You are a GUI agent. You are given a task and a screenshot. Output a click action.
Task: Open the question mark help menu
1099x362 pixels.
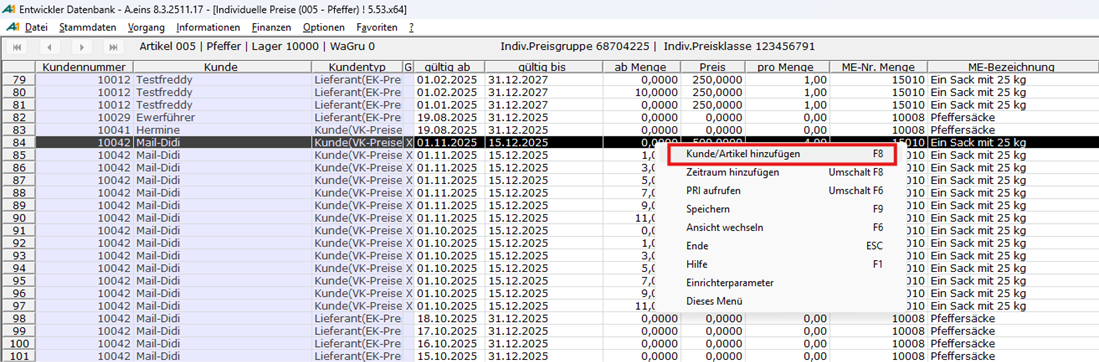[x=411, y=27]
